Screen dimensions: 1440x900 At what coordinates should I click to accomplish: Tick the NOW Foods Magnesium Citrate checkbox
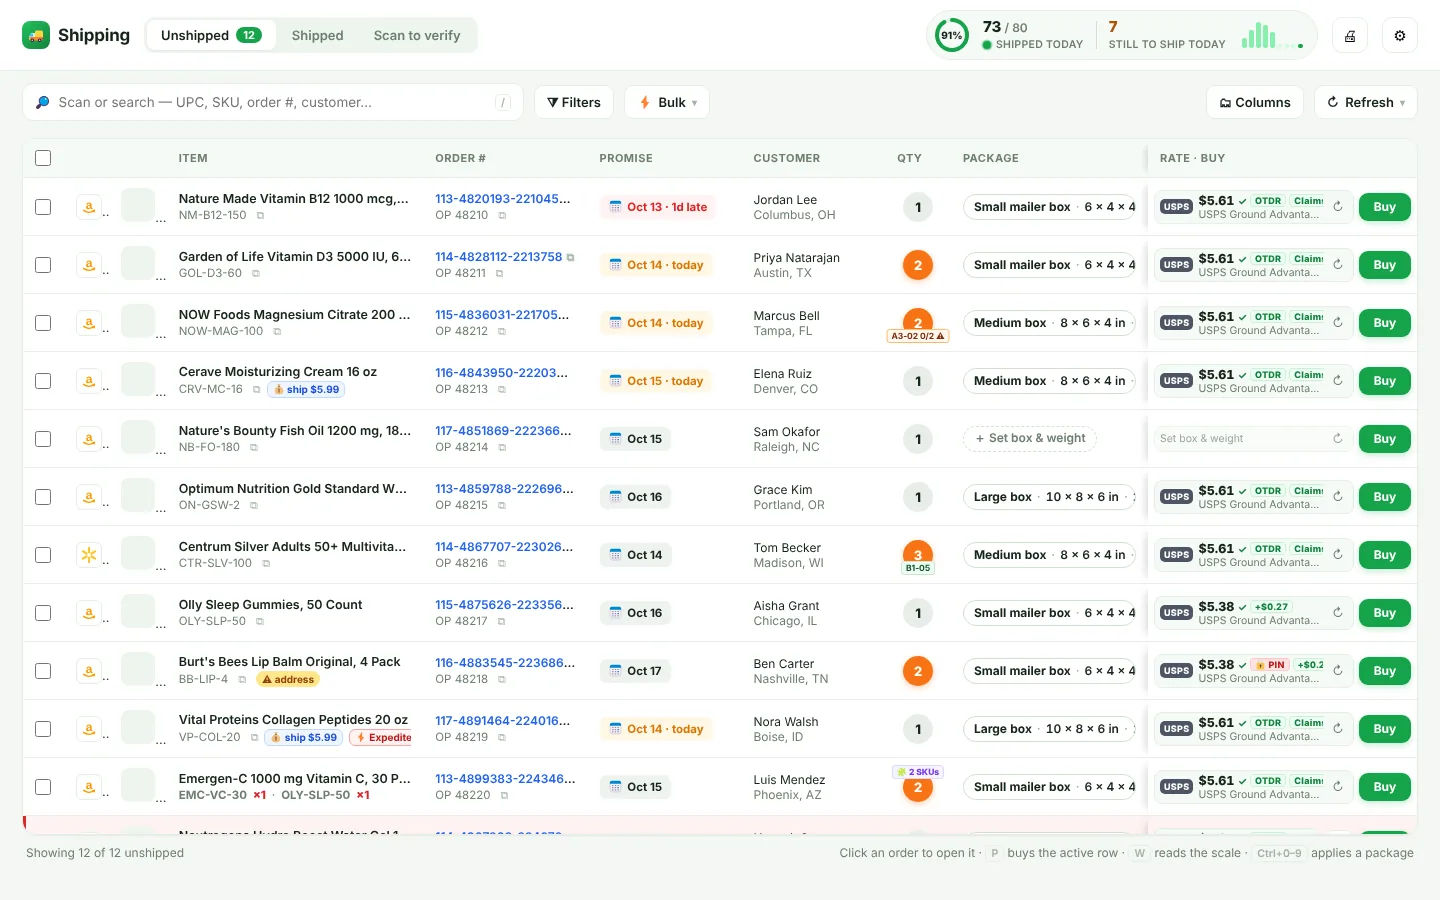pos(43,323)
